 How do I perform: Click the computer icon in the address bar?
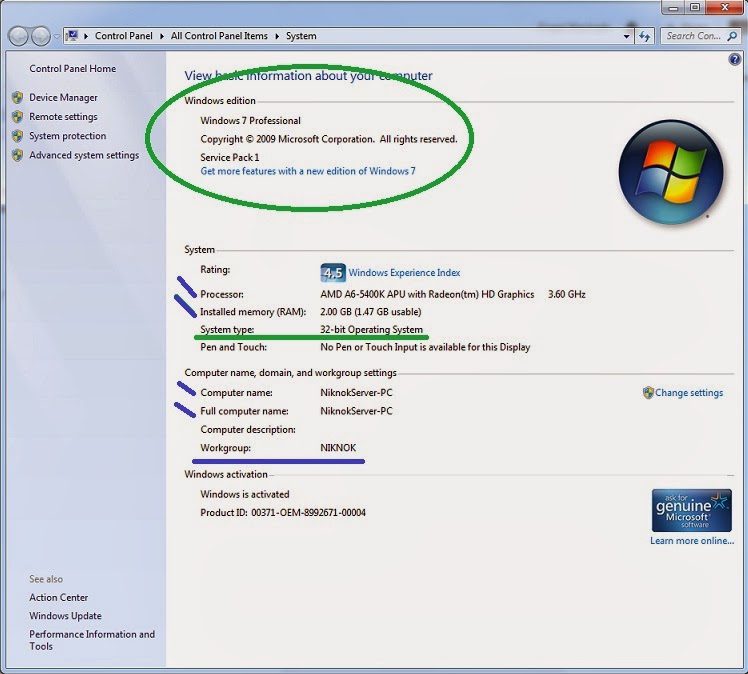click(72, 36)
